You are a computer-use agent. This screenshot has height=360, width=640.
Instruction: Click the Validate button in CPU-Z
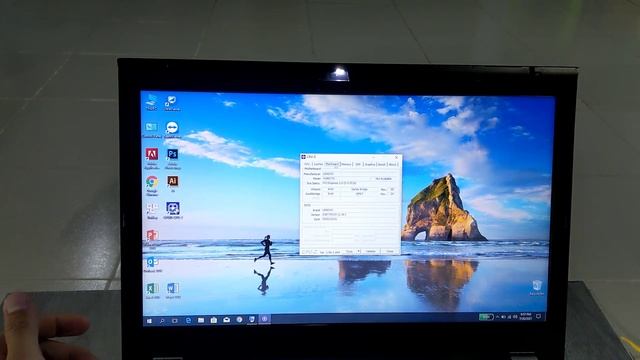click(371, 251)
